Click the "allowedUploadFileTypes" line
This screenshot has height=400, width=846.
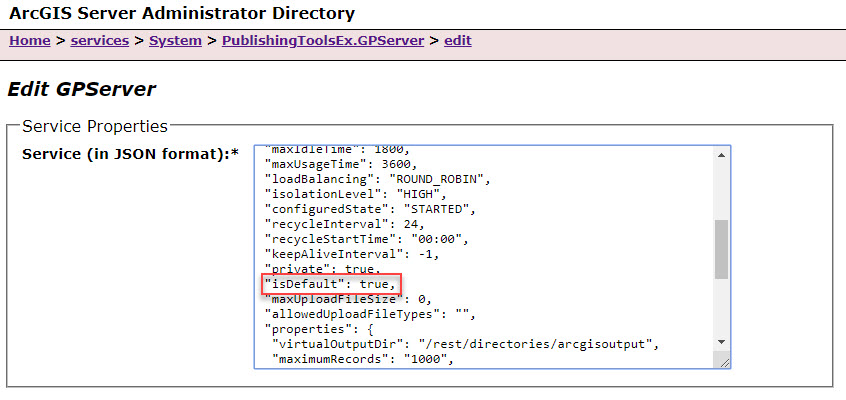[x=370, y=314]
